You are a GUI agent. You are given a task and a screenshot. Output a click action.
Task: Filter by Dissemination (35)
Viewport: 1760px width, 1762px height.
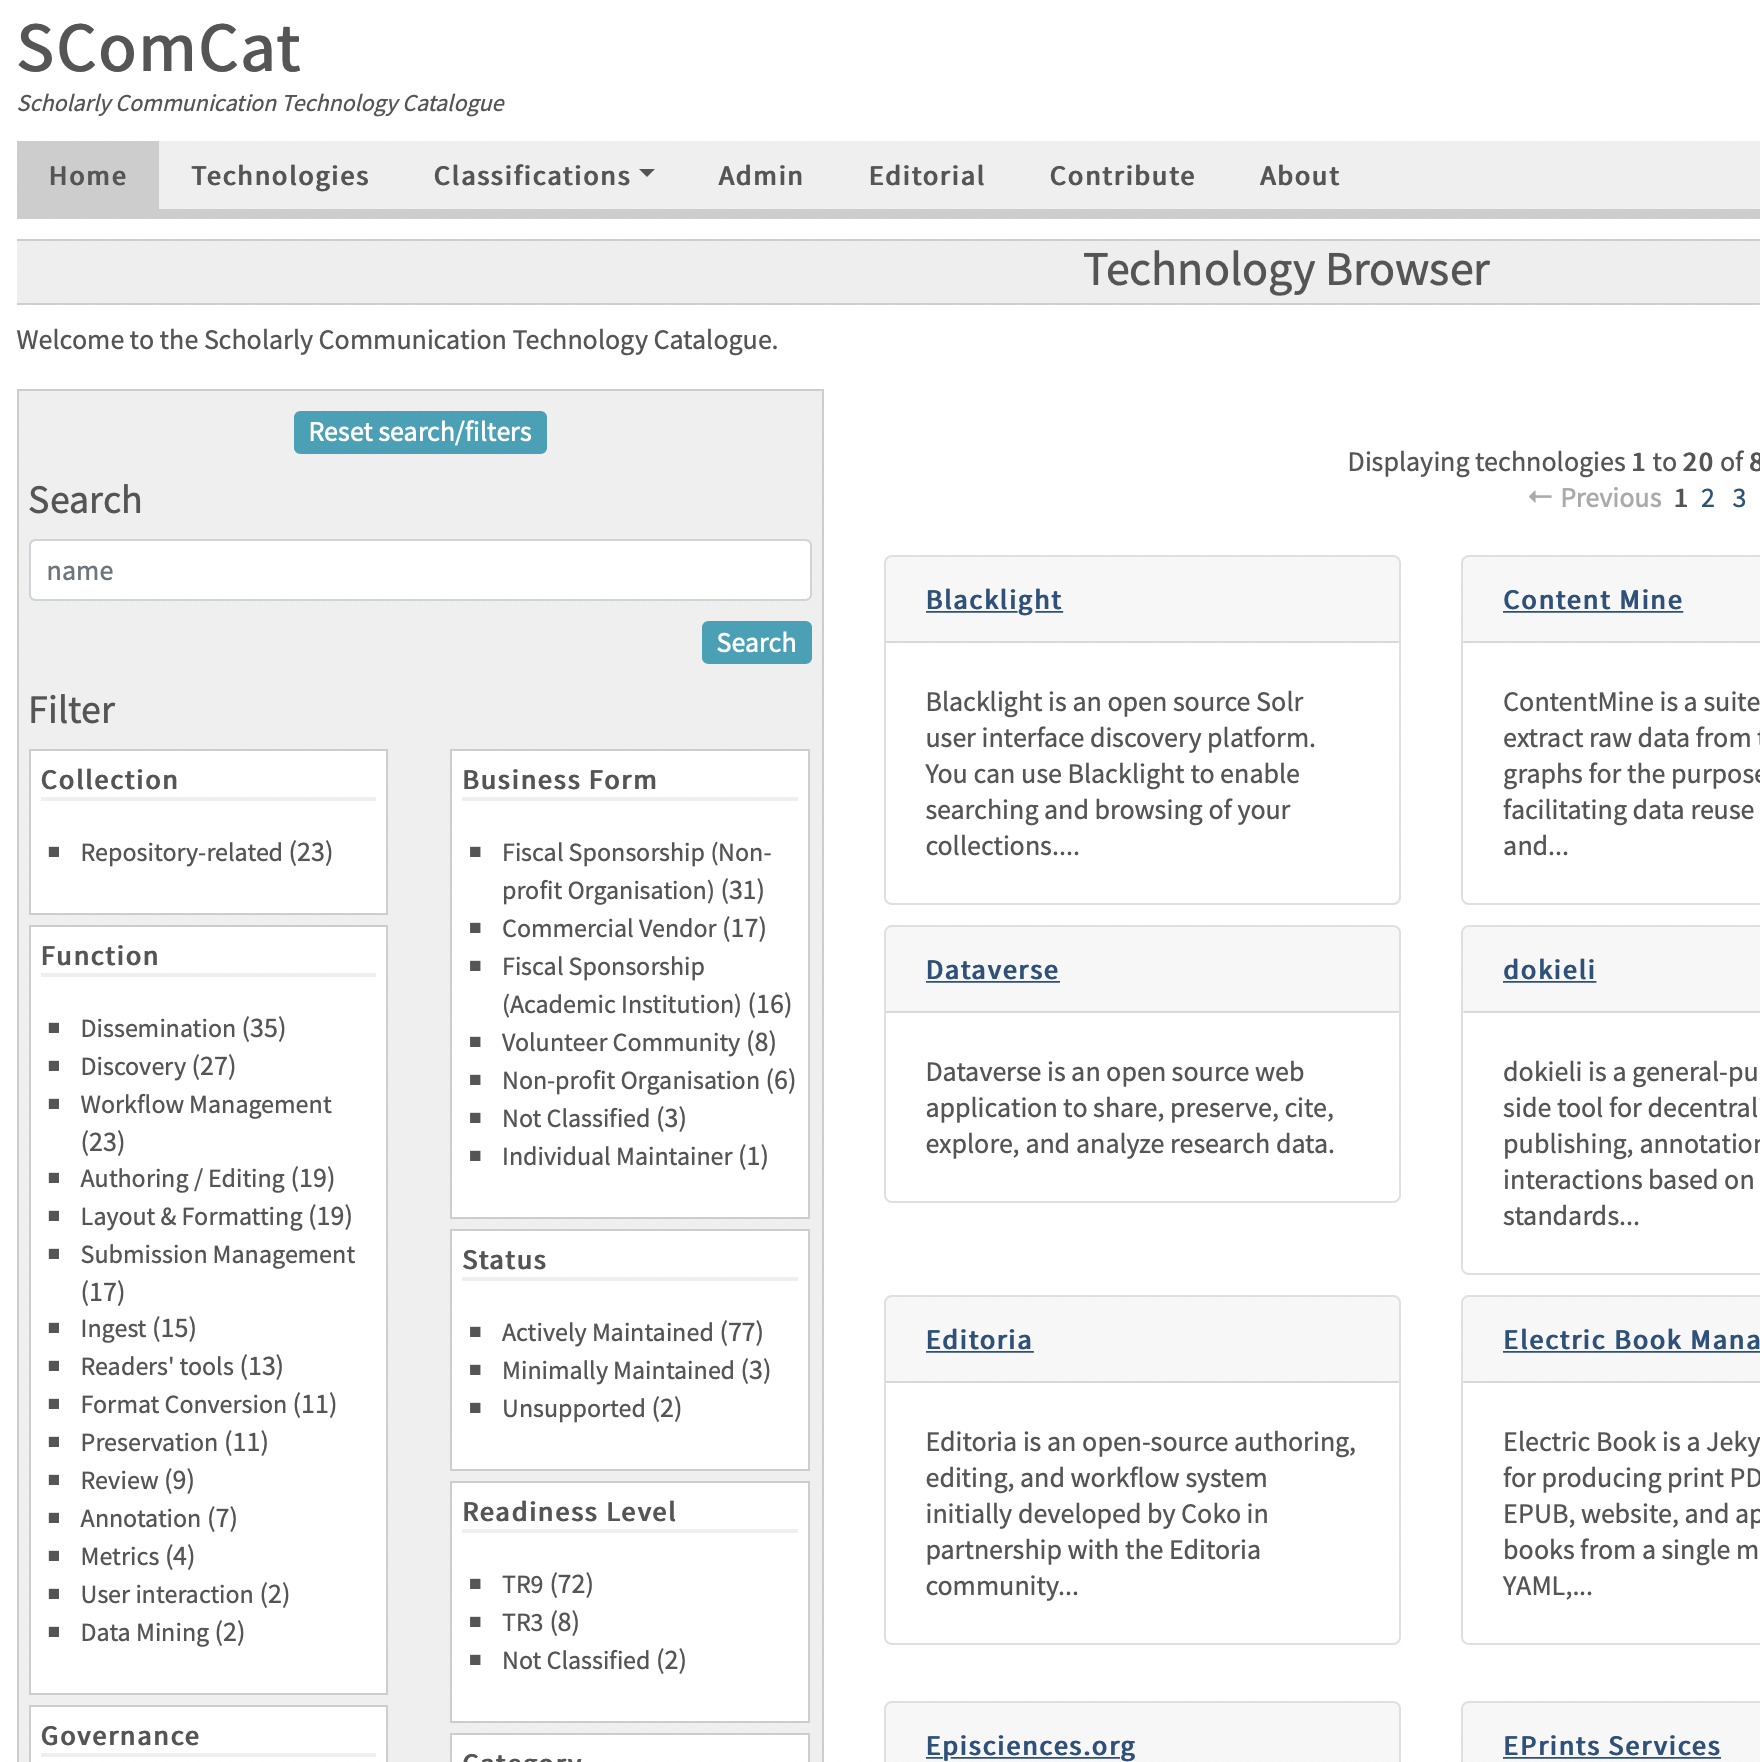183,1028
